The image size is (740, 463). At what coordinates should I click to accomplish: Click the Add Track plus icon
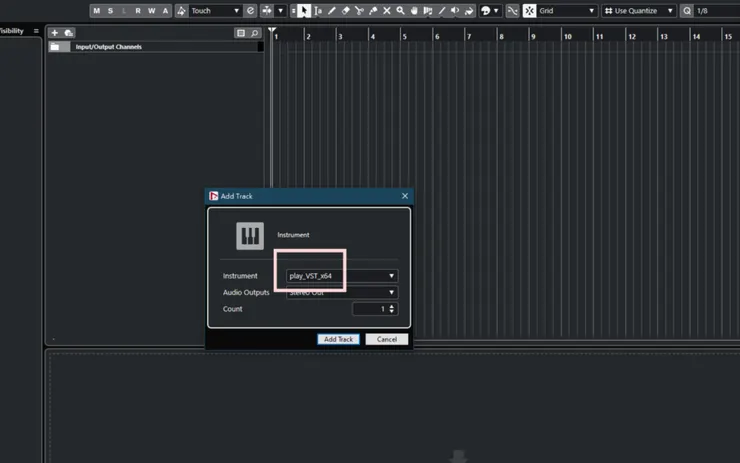tap(55, 33)
